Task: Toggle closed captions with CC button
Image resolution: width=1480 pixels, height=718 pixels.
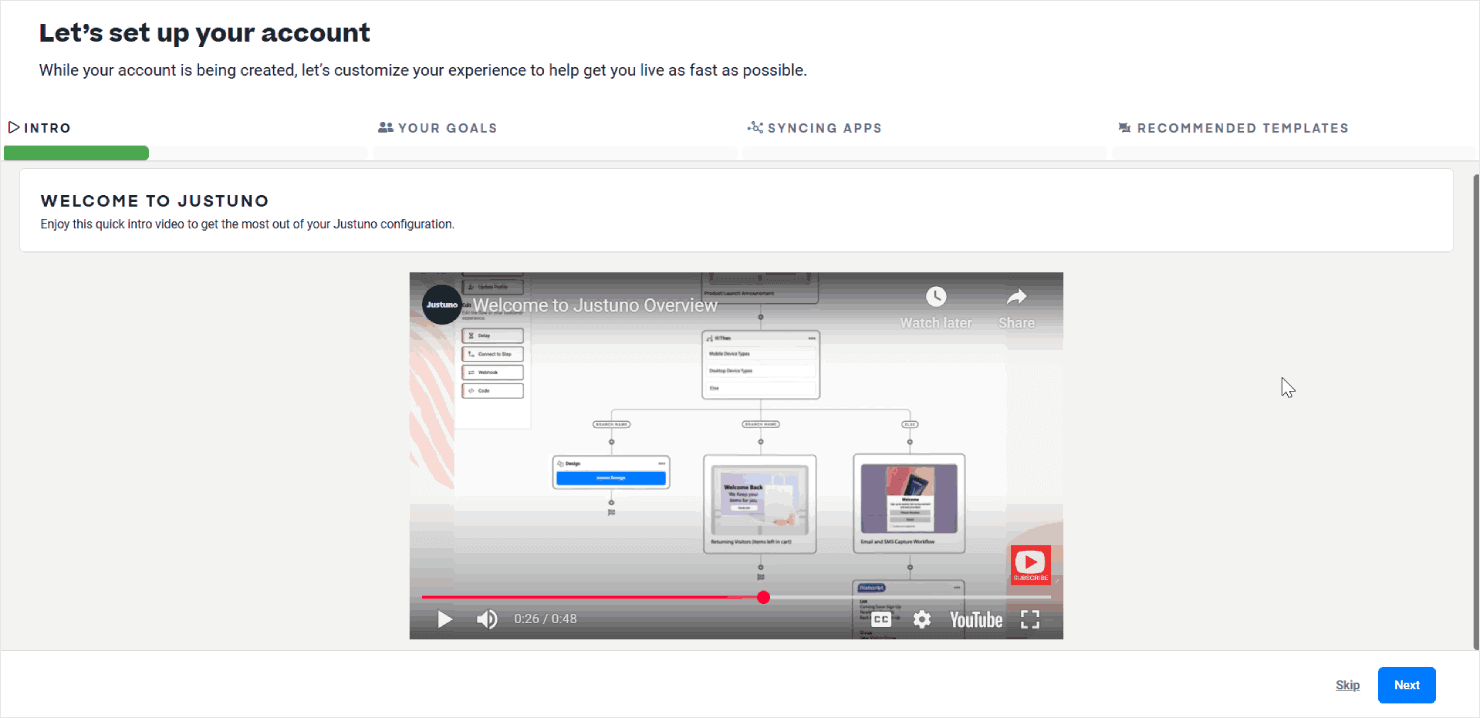Action: tap(880, 619)
